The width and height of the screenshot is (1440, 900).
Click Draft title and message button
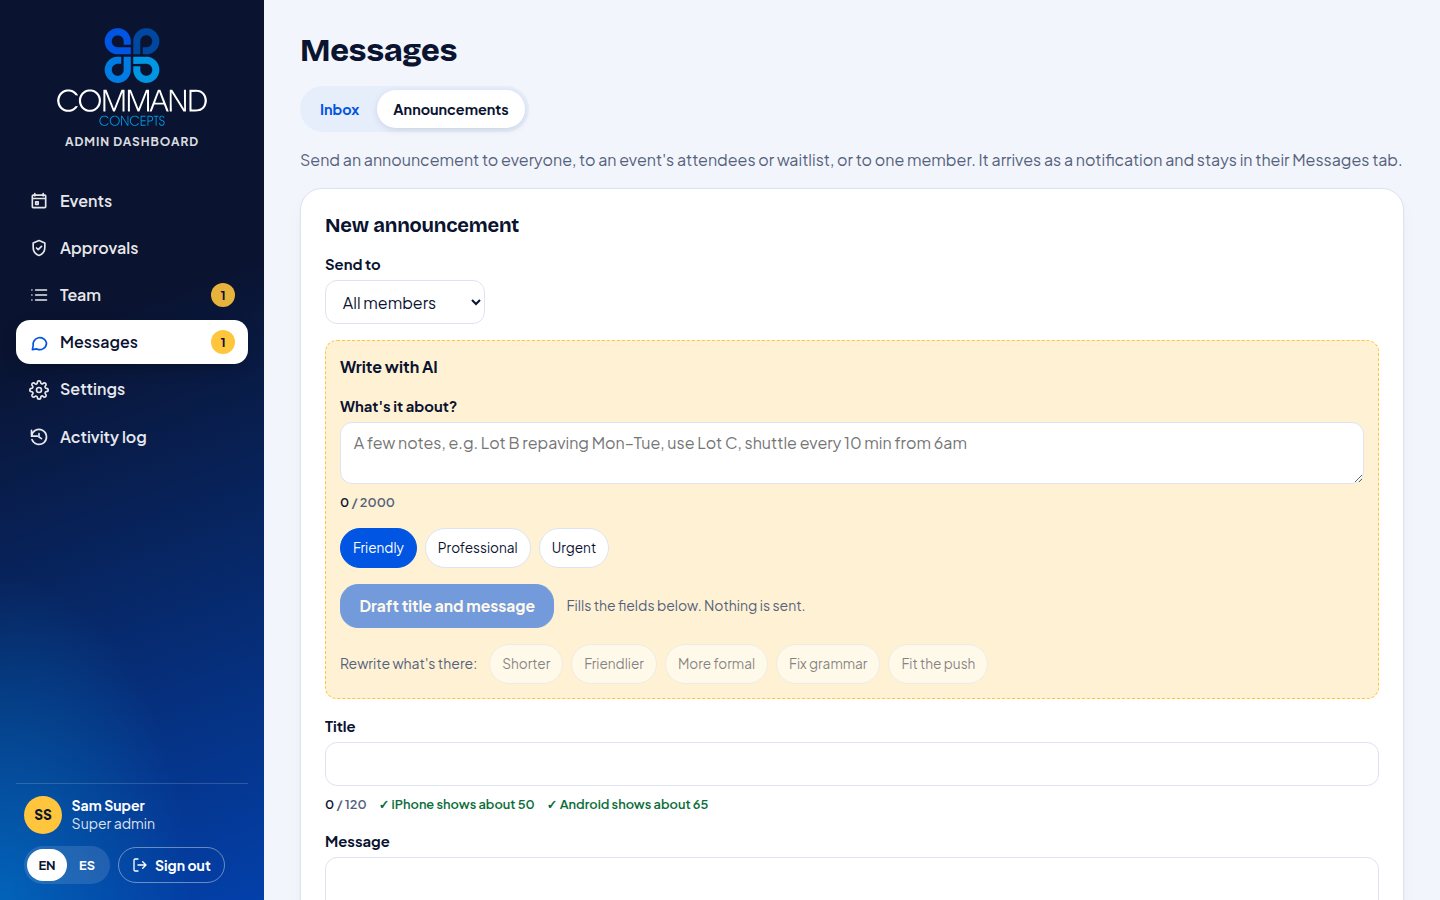coord(447,606)
